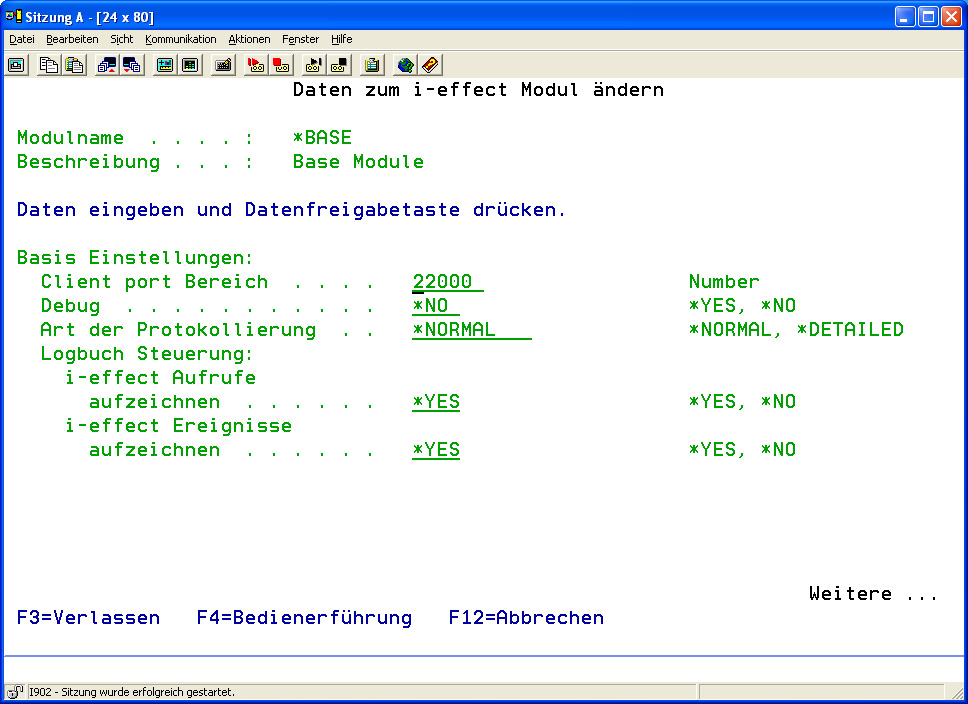Select the Art der Protokollierung field

coord(471,330)
